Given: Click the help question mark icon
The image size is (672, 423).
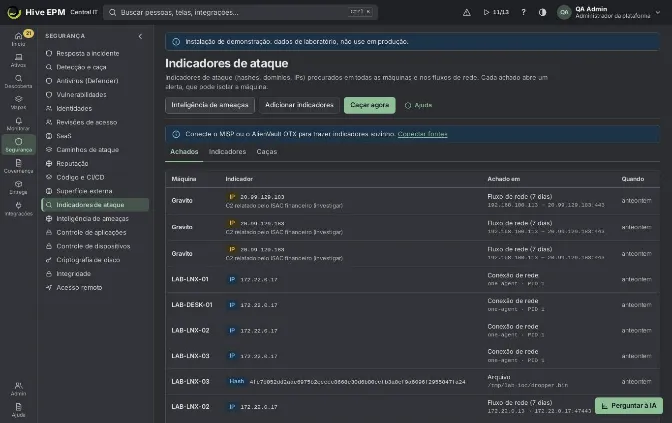Looking at the screenshot, I should 523,12.
